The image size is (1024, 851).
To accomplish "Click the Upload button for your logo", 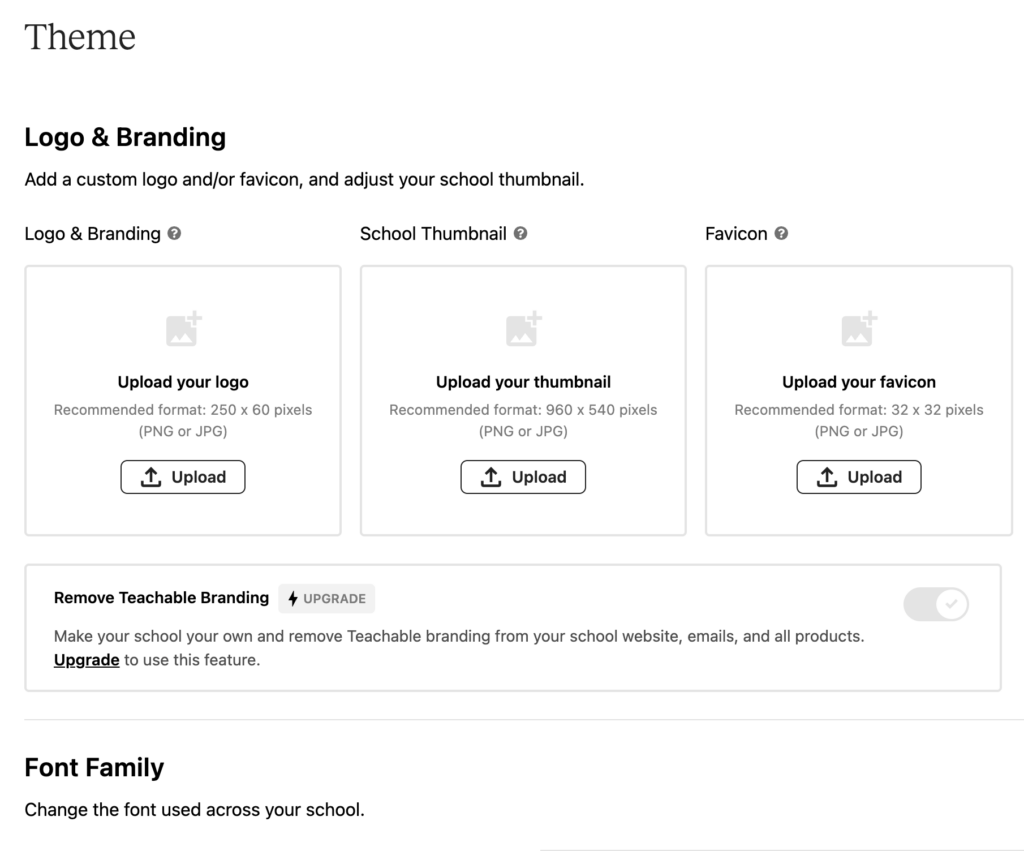I will [x=183, y=477].
